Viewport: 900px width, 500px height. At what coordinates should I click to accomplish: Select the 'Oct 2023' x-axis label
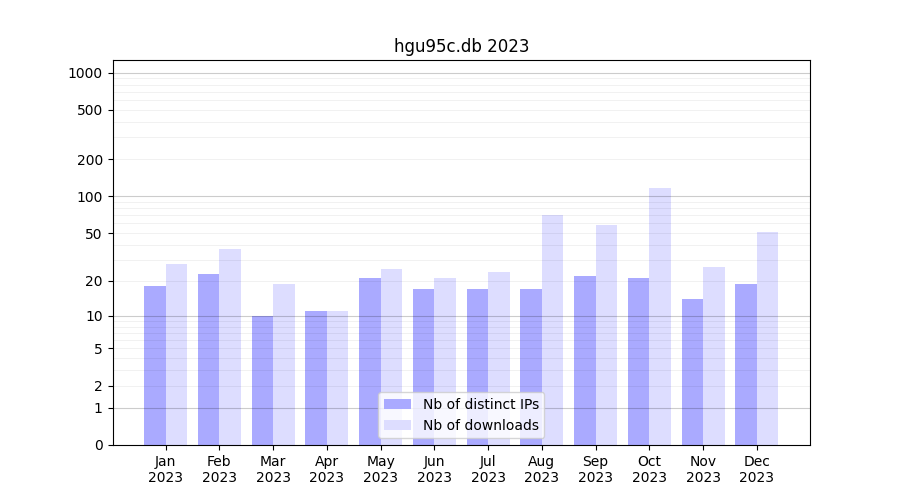[649, 469]
